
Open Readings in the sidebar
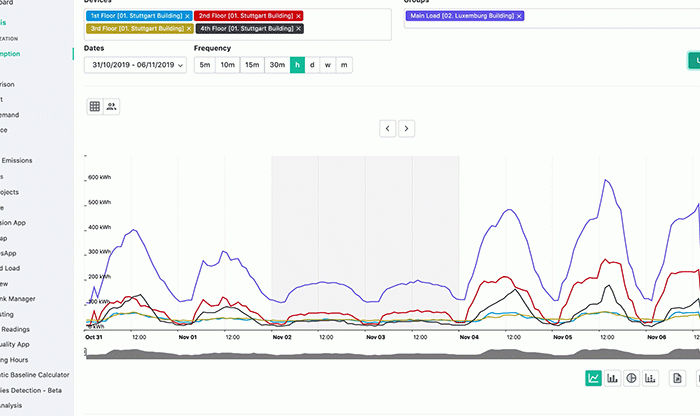click(x=15, y=329)
